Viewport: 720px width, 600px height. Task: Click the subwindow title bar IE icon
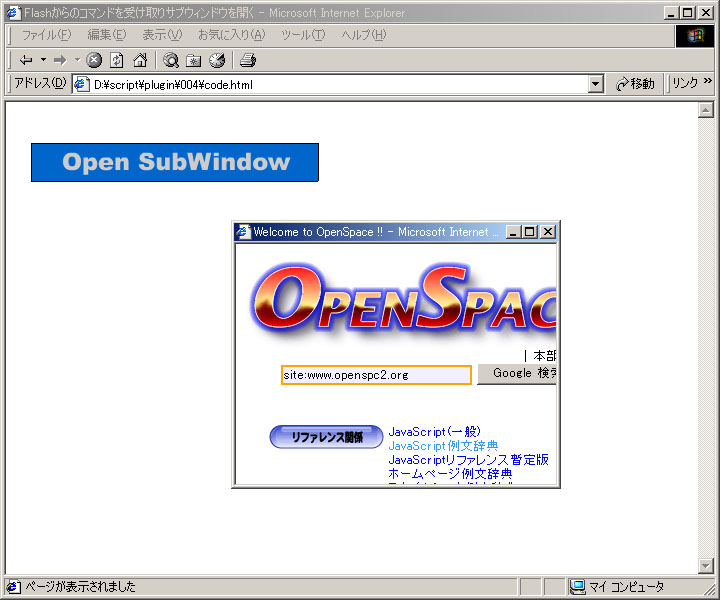click(x=243, y=232)
